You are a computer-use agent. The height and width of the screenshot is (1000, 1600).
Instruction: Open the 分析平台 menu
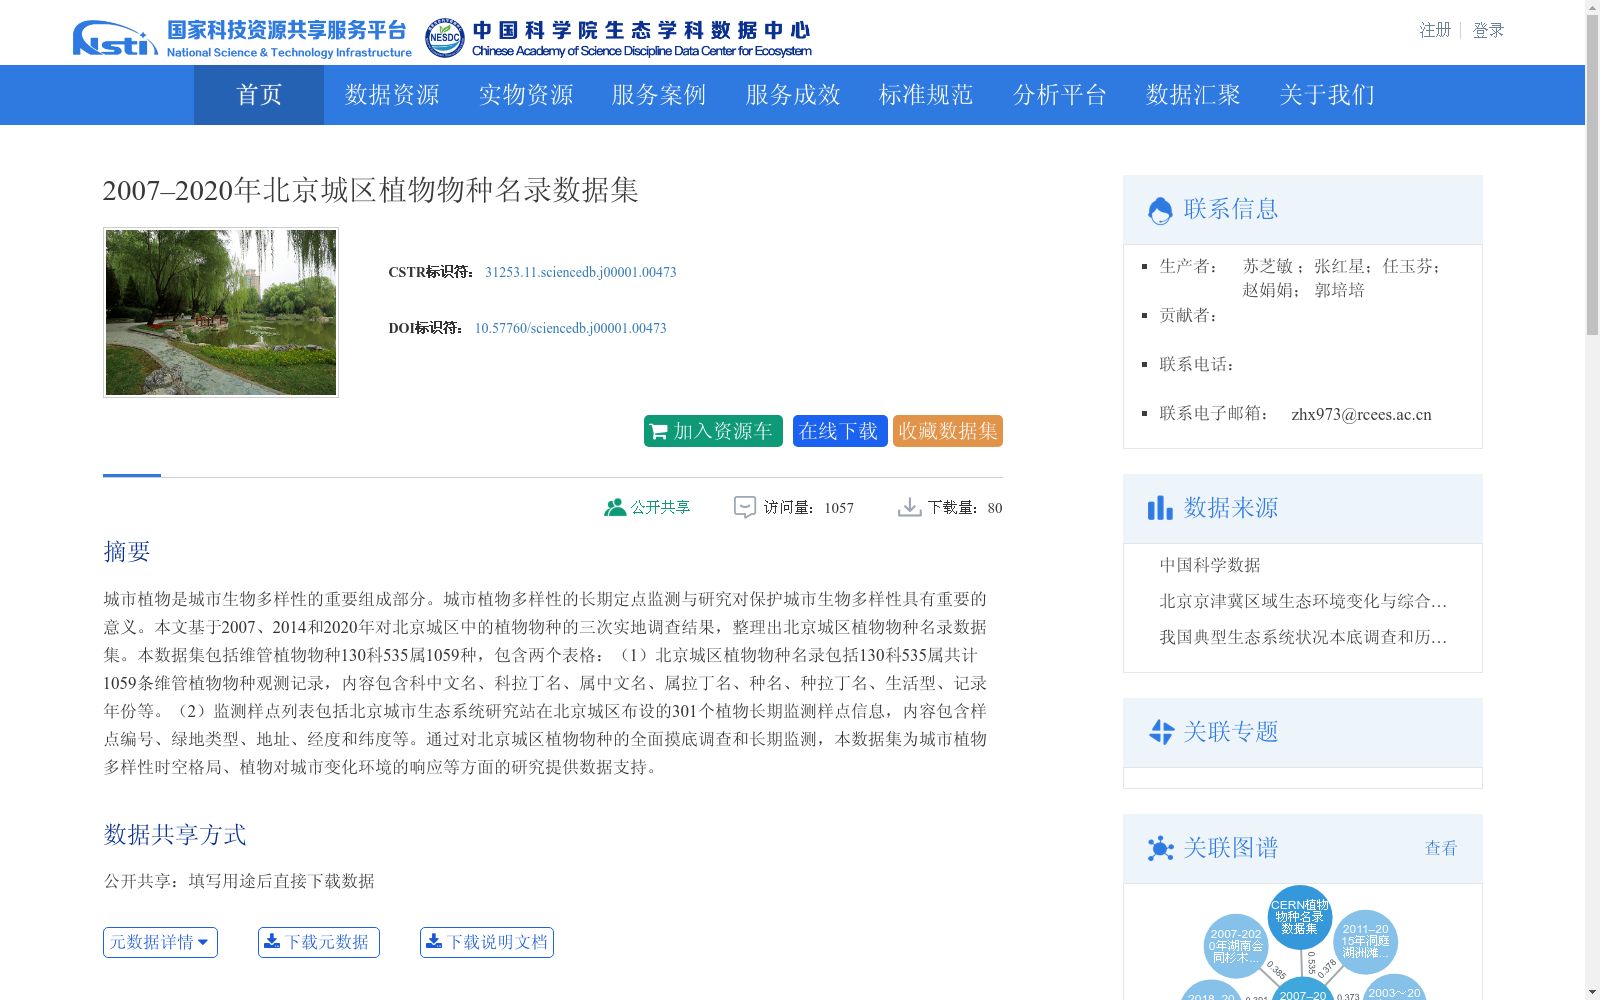coord(1060,95)
